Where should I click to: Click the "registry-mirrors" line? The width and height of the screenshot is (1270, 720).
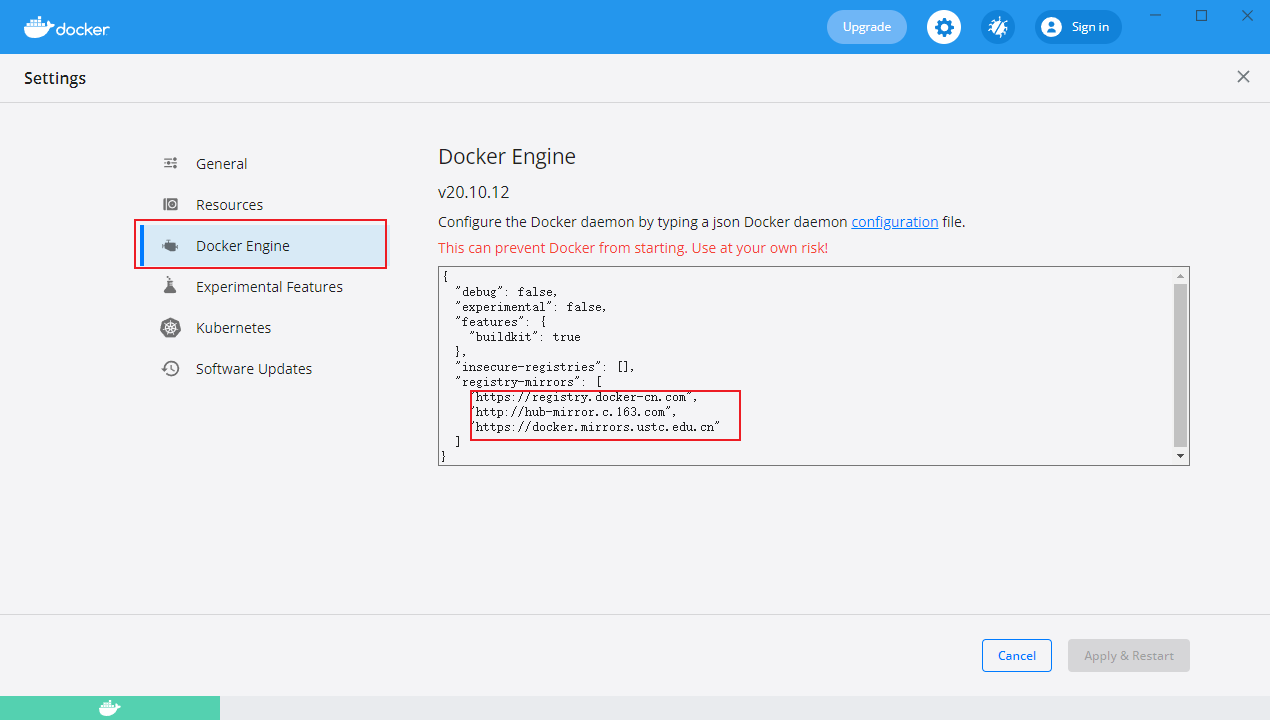[528, 382]
